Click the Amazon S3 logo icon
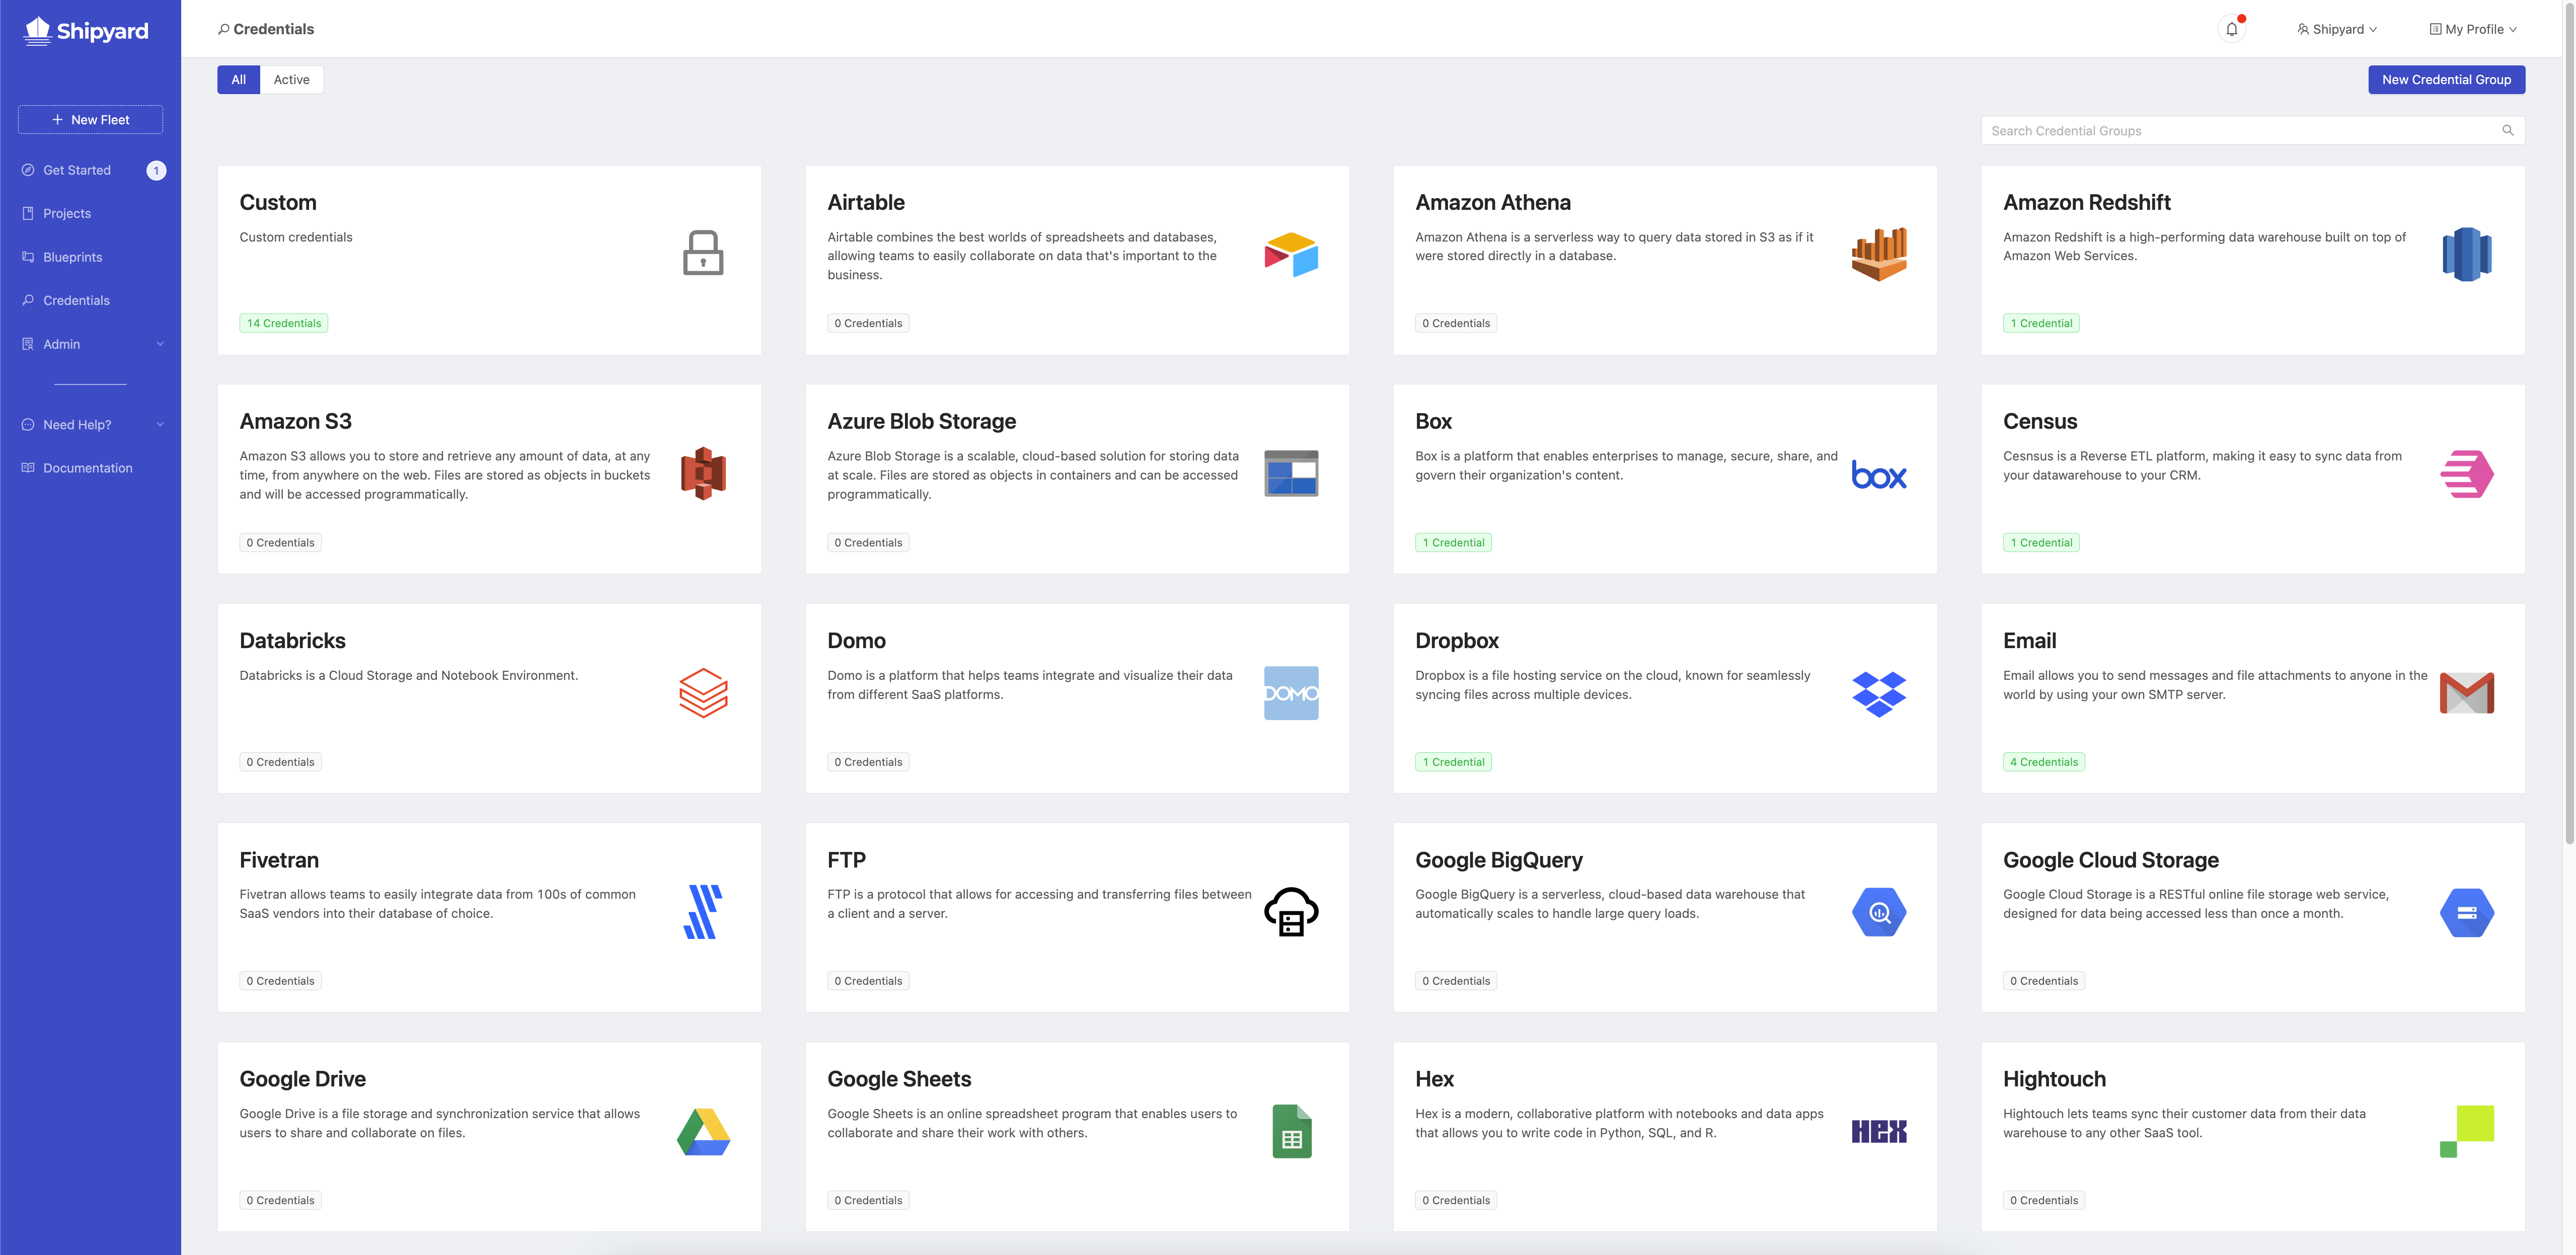 (703, 473)
